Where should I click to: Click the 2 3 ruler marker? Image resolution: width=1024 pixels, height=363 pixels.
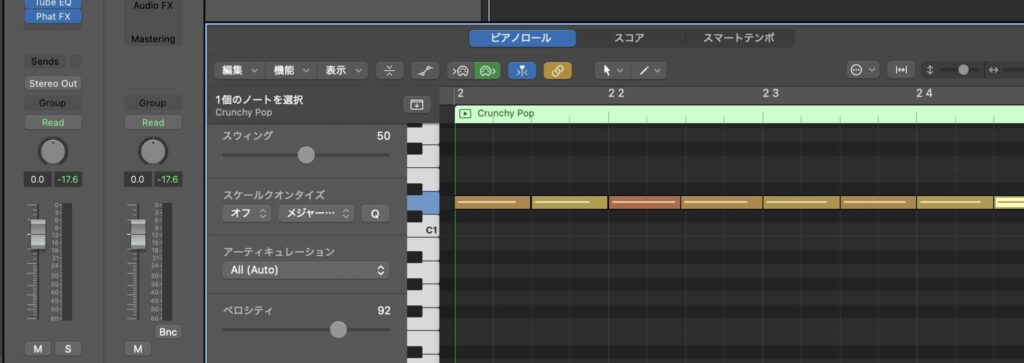coord(771,93)
